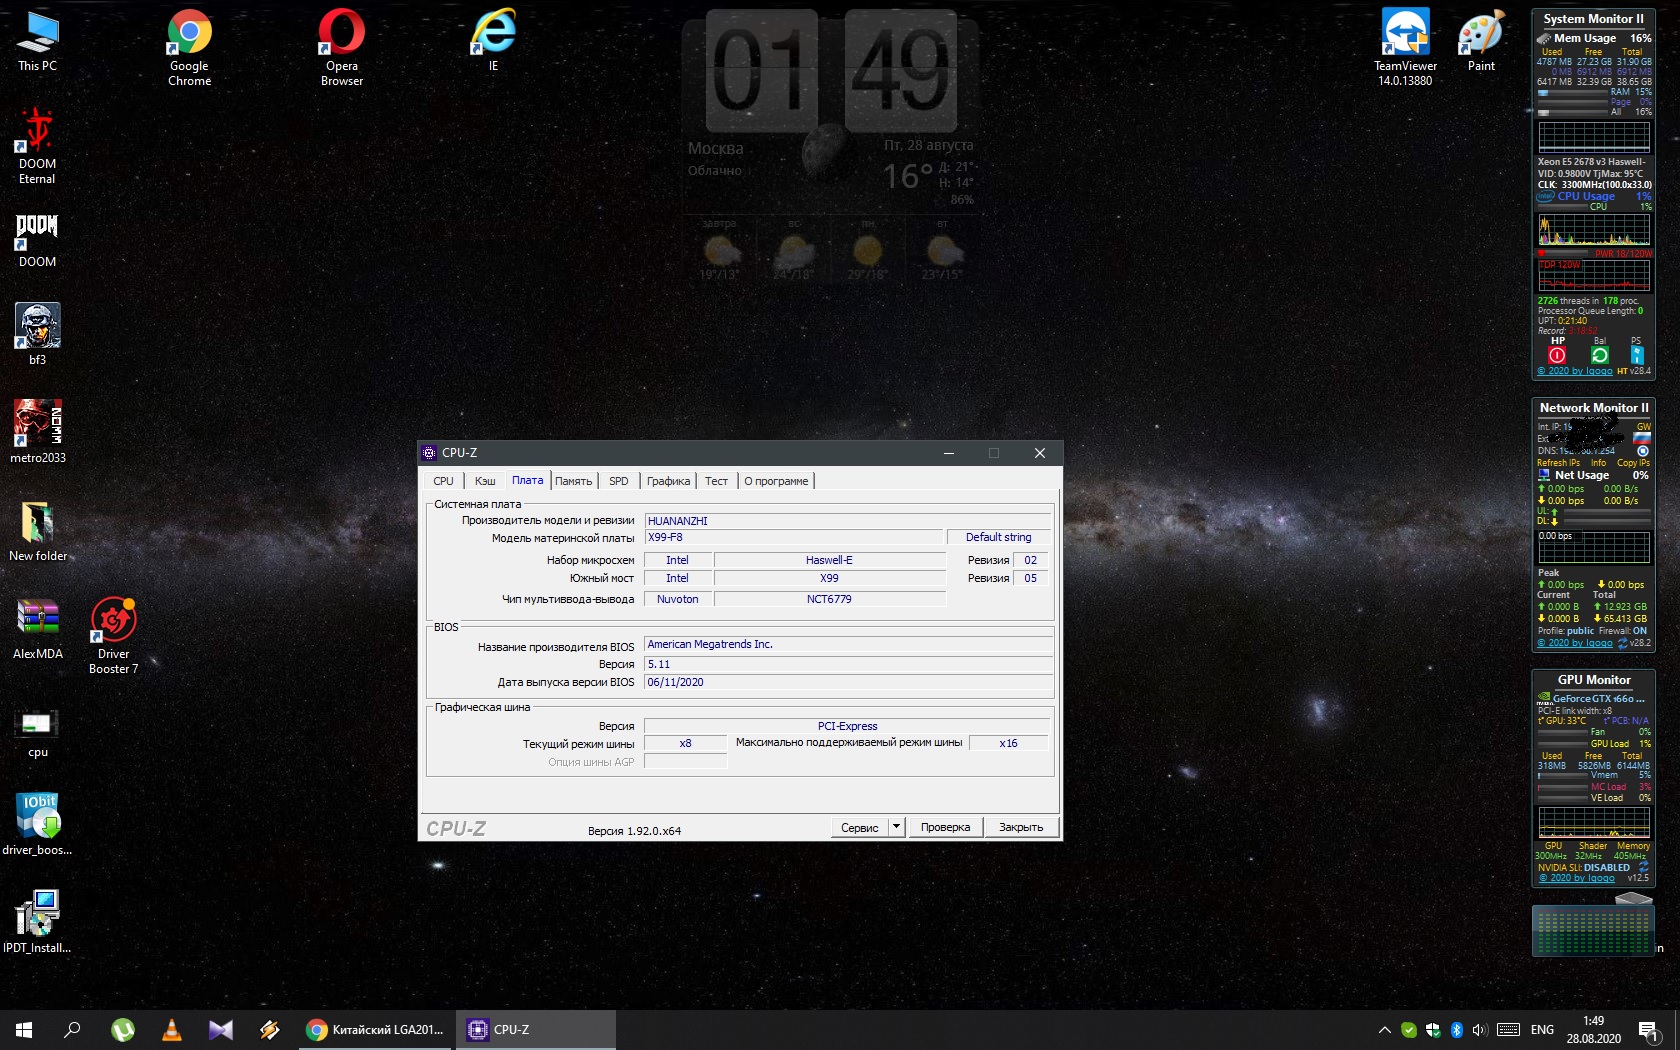Click the Сервис button

860,827
